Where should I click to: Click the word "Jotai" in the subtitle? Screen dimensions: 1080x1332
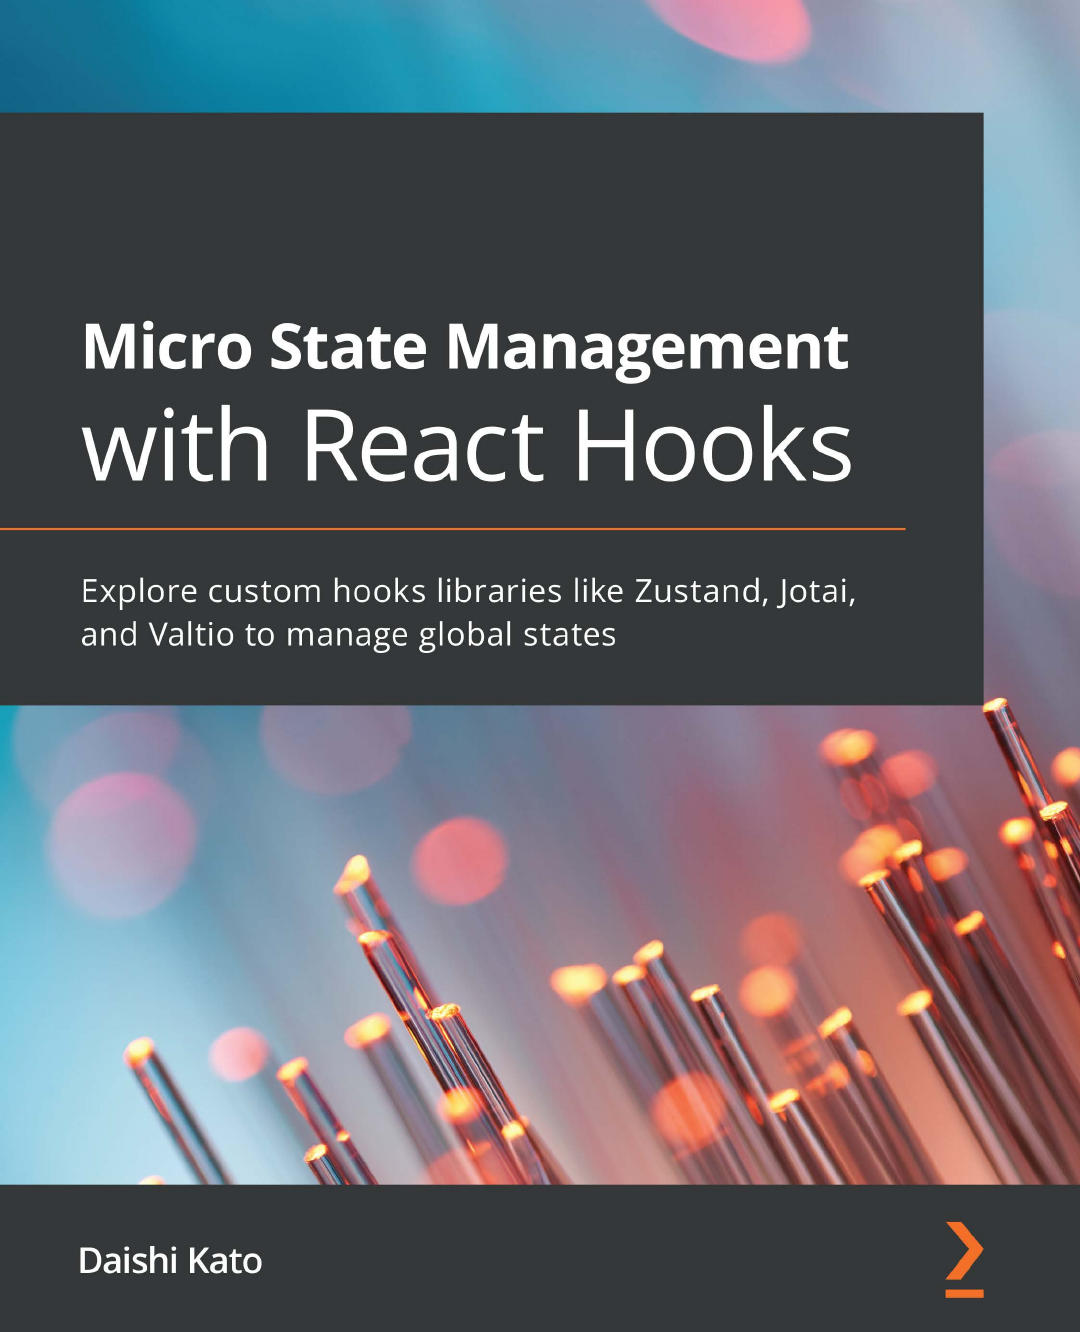[x=816, y=592]
